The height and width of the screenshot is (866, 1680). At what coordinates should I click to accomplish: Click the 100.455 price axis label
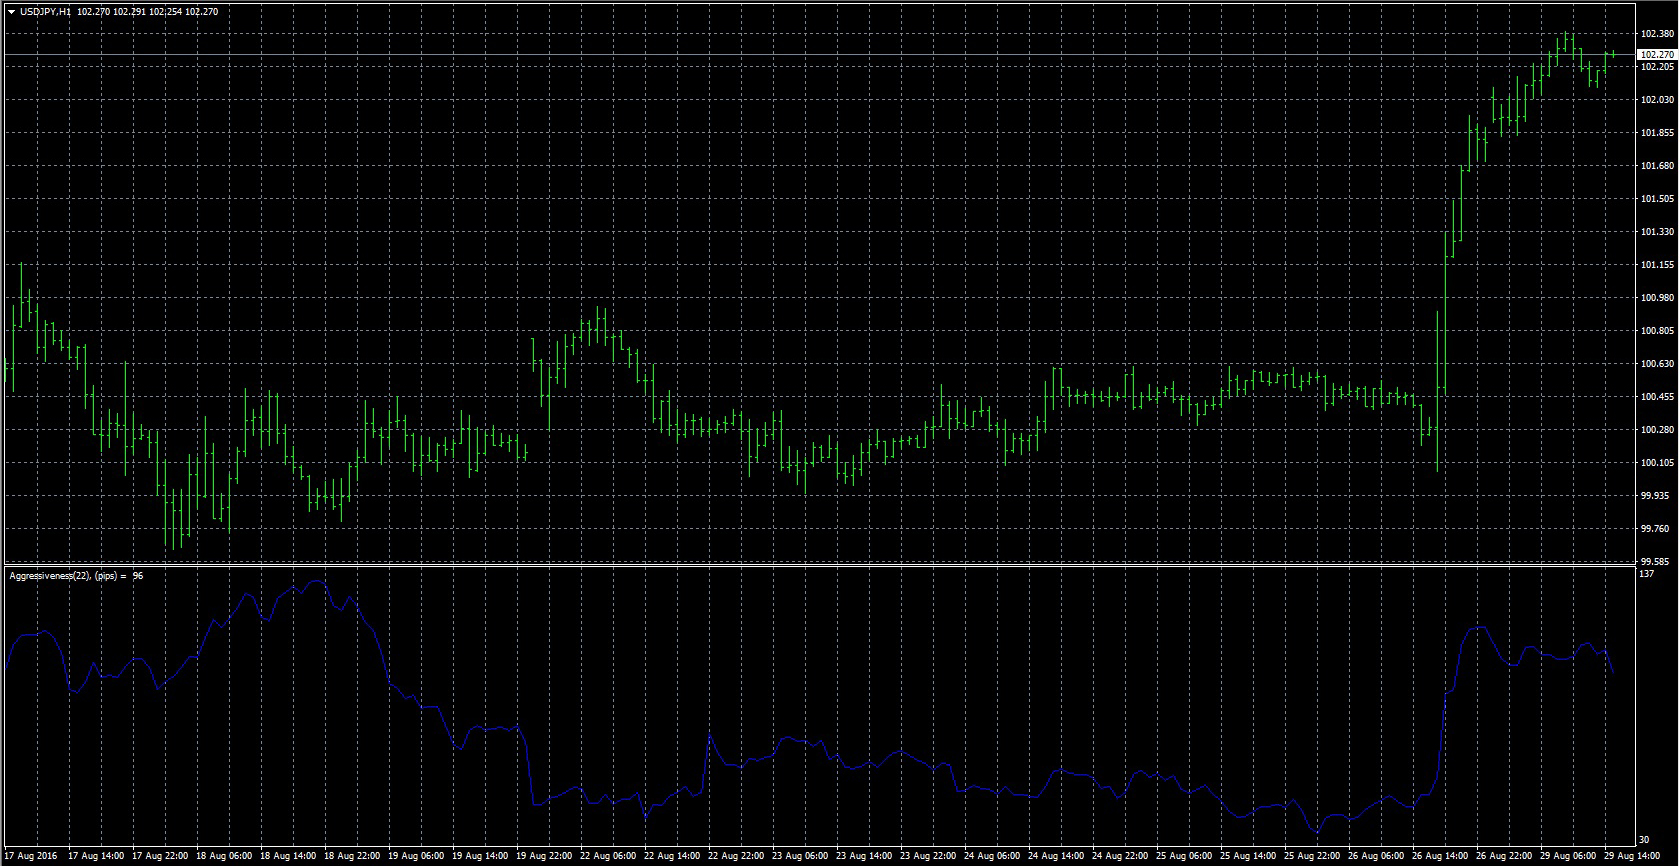(1657, 397)
